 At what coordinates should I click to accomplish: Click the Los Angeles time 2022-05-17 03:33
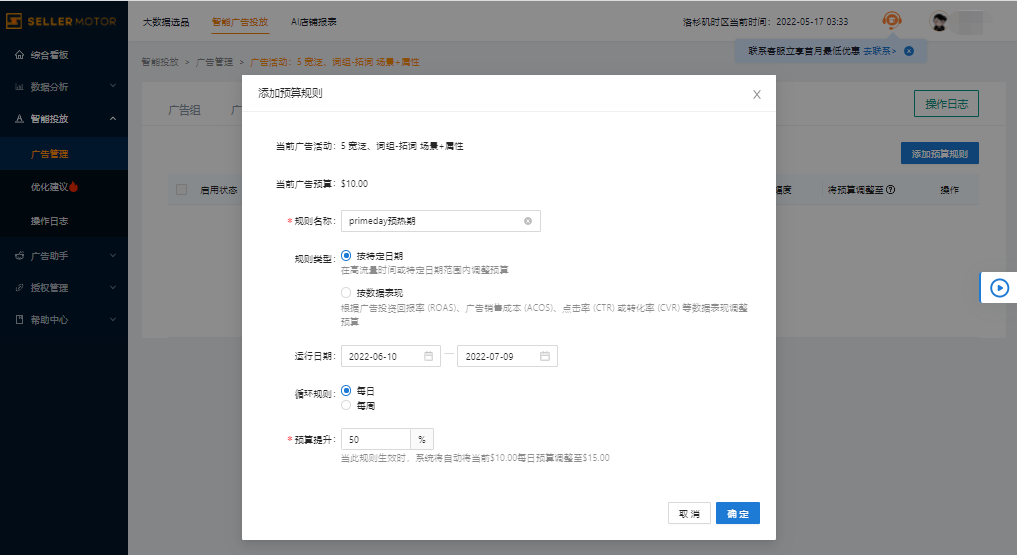(812, 22)
